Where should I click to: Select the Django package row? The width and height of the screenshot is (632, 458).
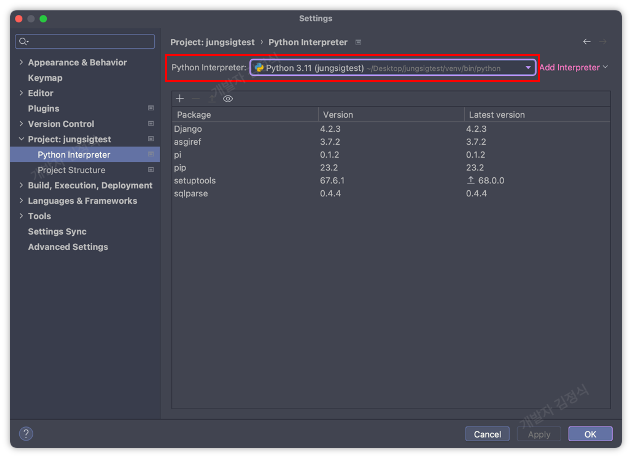pos(391,129)
